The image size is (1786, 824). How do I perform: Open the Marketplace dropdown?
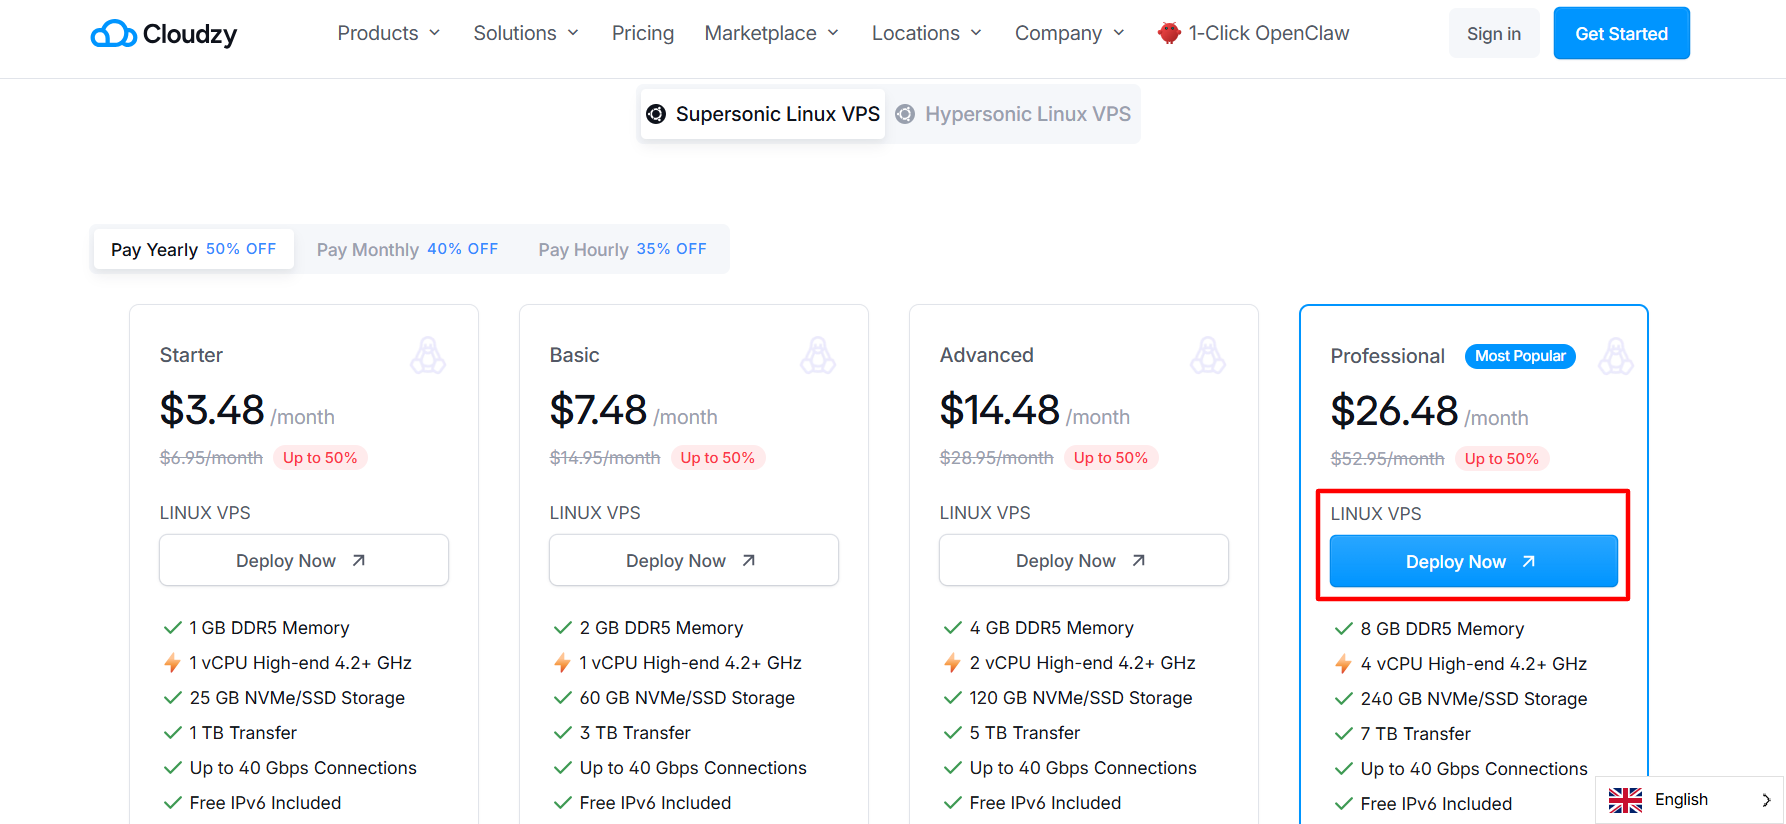click(x=771, y=33)
